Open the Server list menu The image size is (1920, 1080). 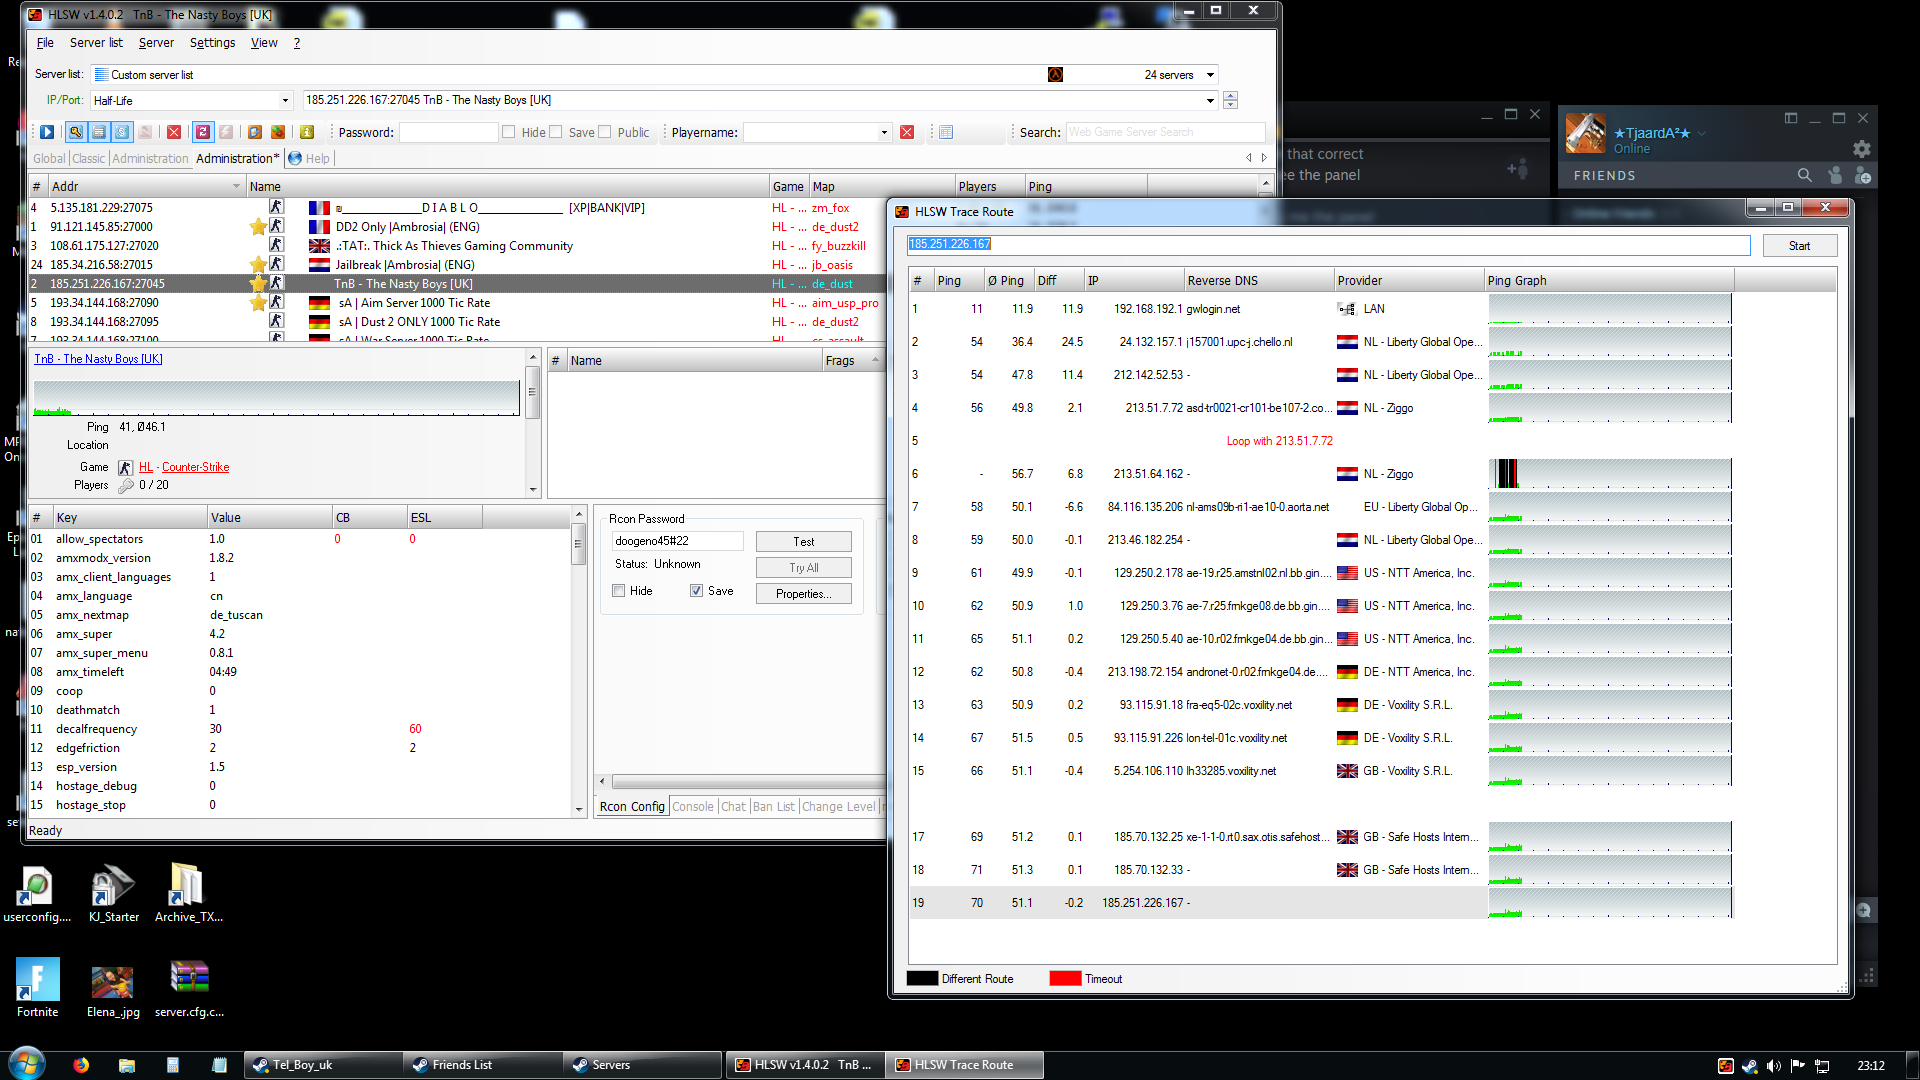click(96, 43)
